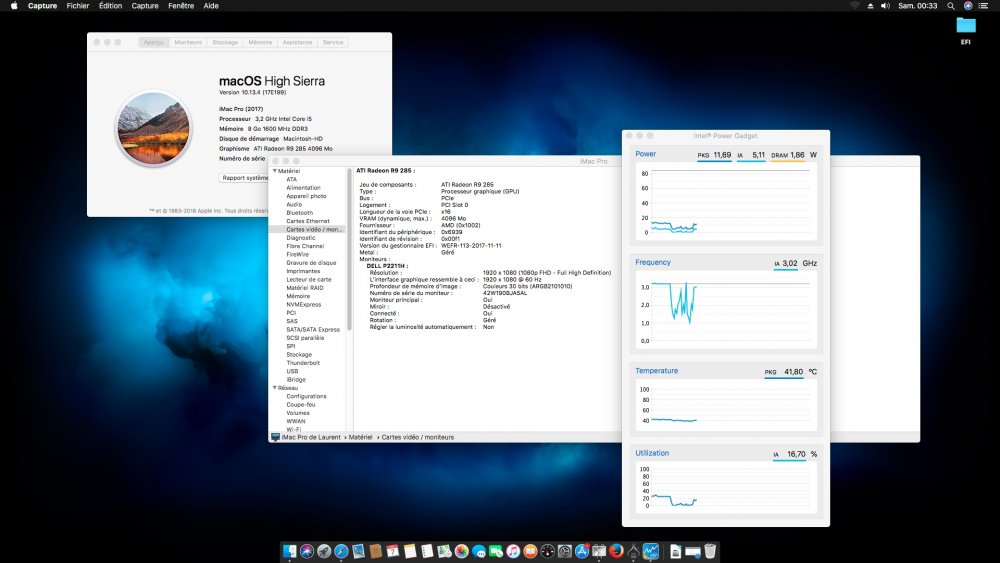Switch to the Service tab
The height and width of the screenshot is (563, 1000).
[333, 42]
